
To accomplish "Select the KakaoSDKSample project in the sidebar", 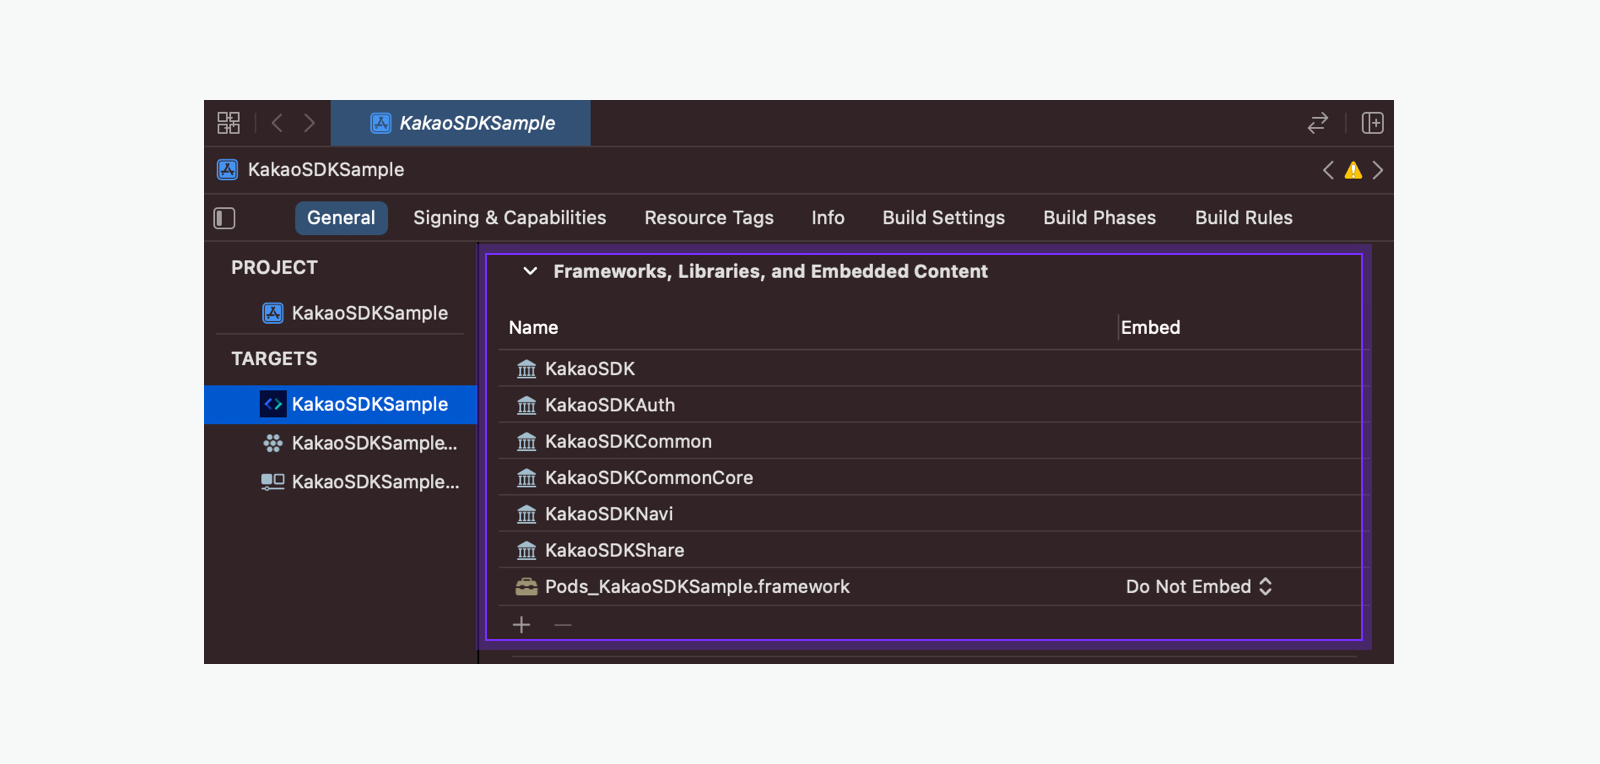I will pyautogui.click(x=369, y=313).
